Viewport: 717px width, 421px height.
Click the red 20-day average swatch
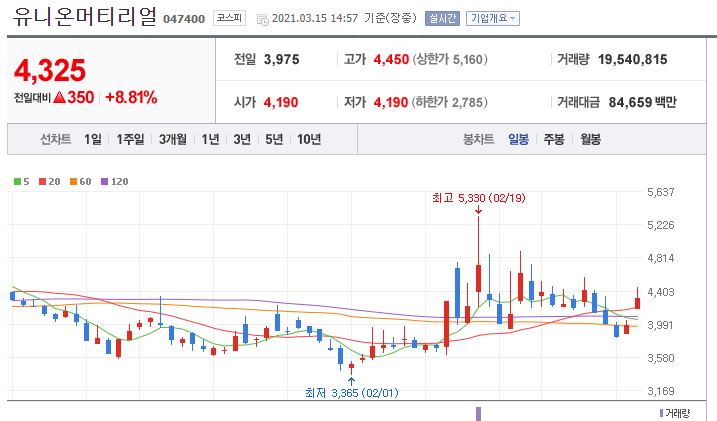point(43,181)
